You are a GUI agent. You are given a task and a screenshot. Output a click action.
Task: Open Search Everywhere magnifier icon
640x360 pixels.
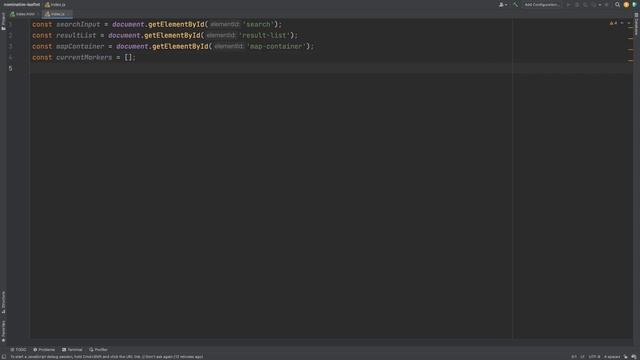coord(617,5)
